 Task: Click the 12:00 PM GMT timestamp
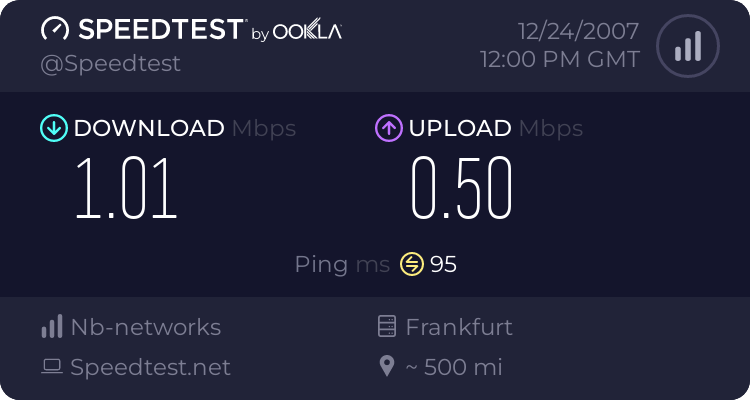pyautogui.click(x=559, y=60)
